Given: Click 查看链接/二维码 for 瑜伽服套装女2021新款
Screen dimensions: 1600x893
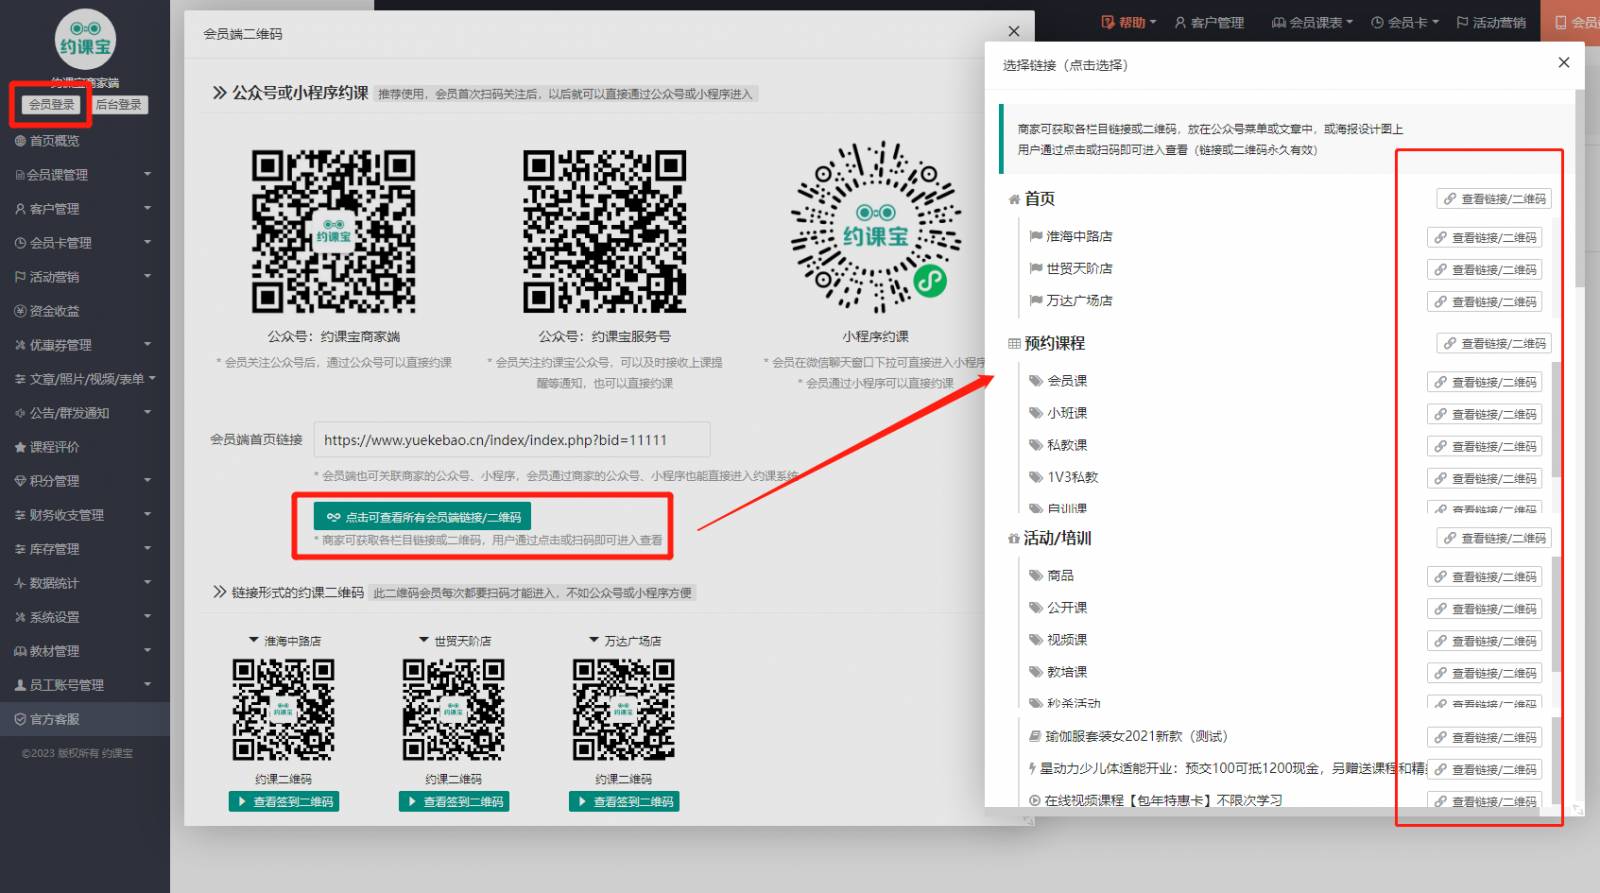Looking at the screenshot, I should [1484, 737].
